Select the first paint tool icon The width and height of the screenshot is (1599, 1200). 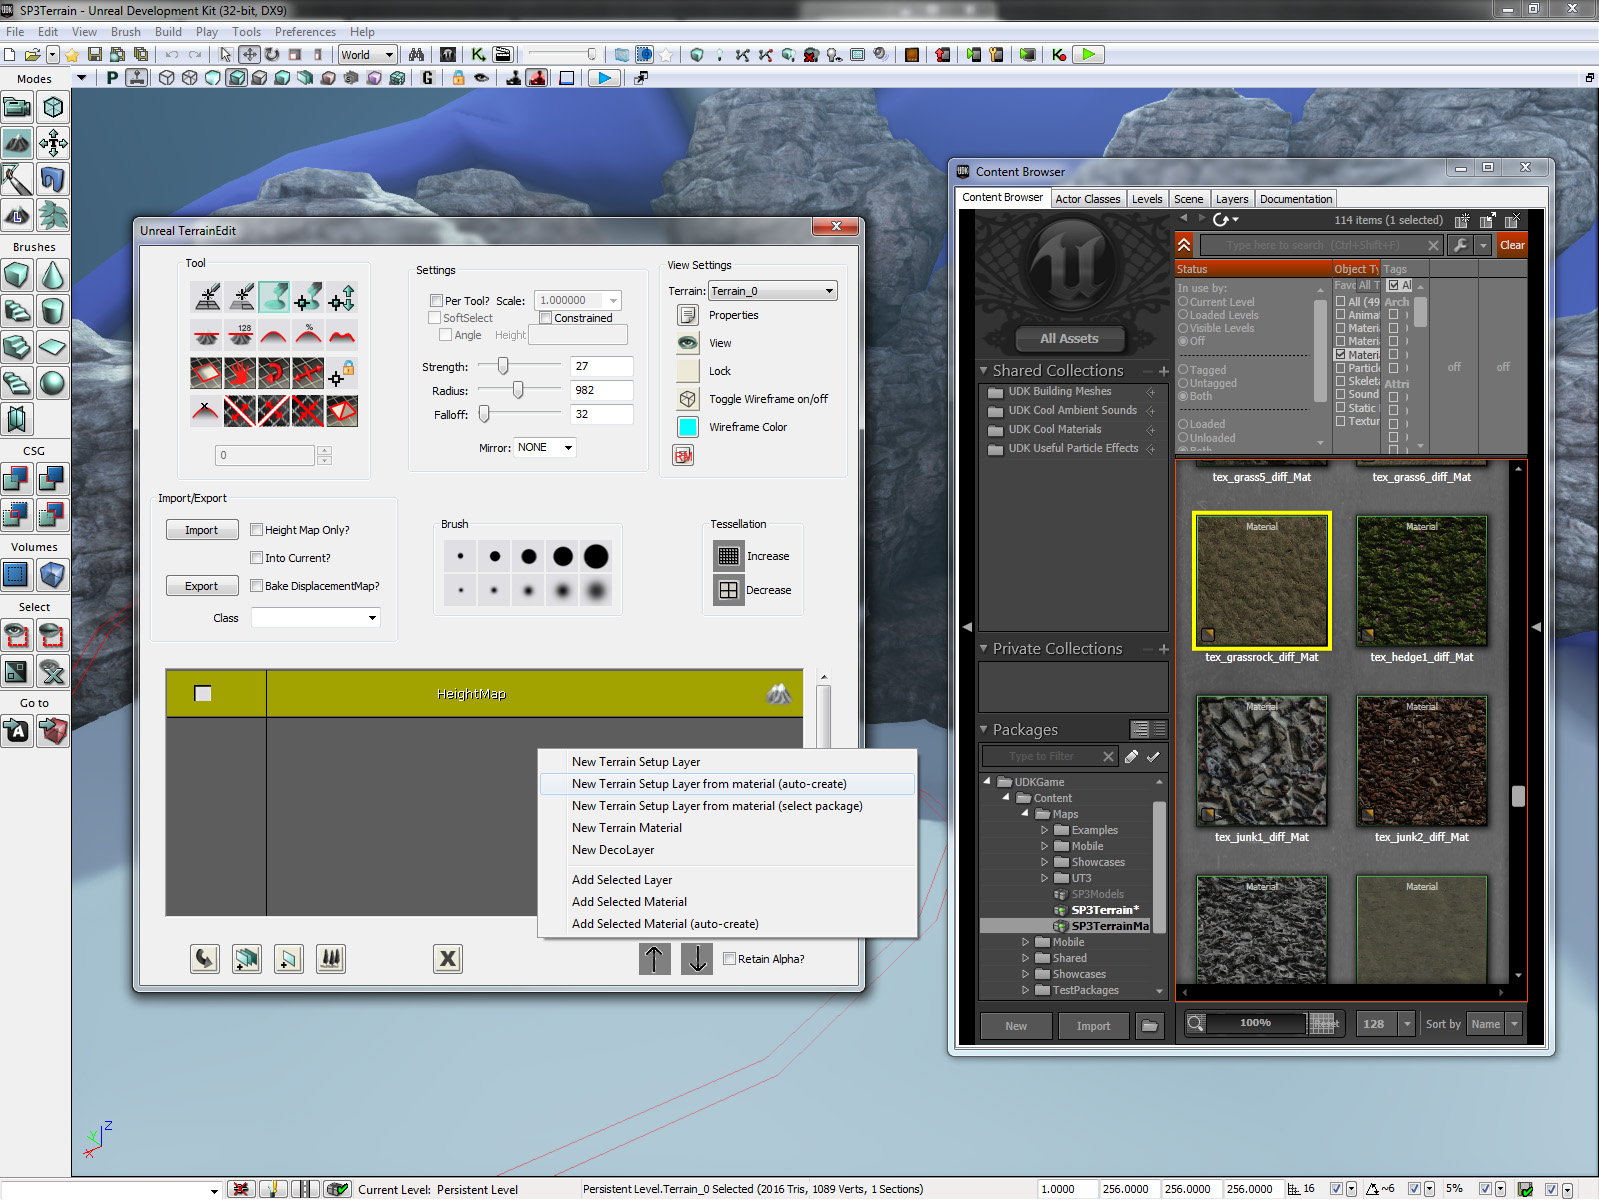coord(207,296)
